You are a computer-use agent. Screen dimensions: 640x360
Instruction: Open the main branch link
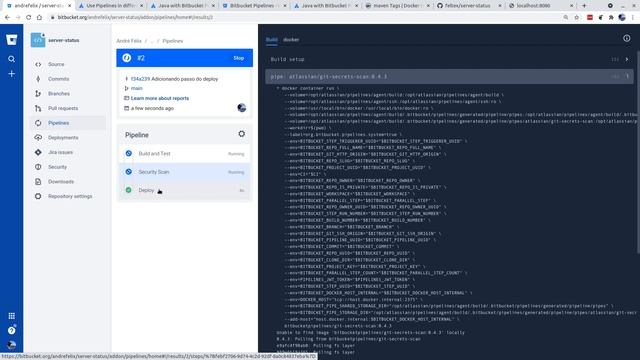[137, 89]
